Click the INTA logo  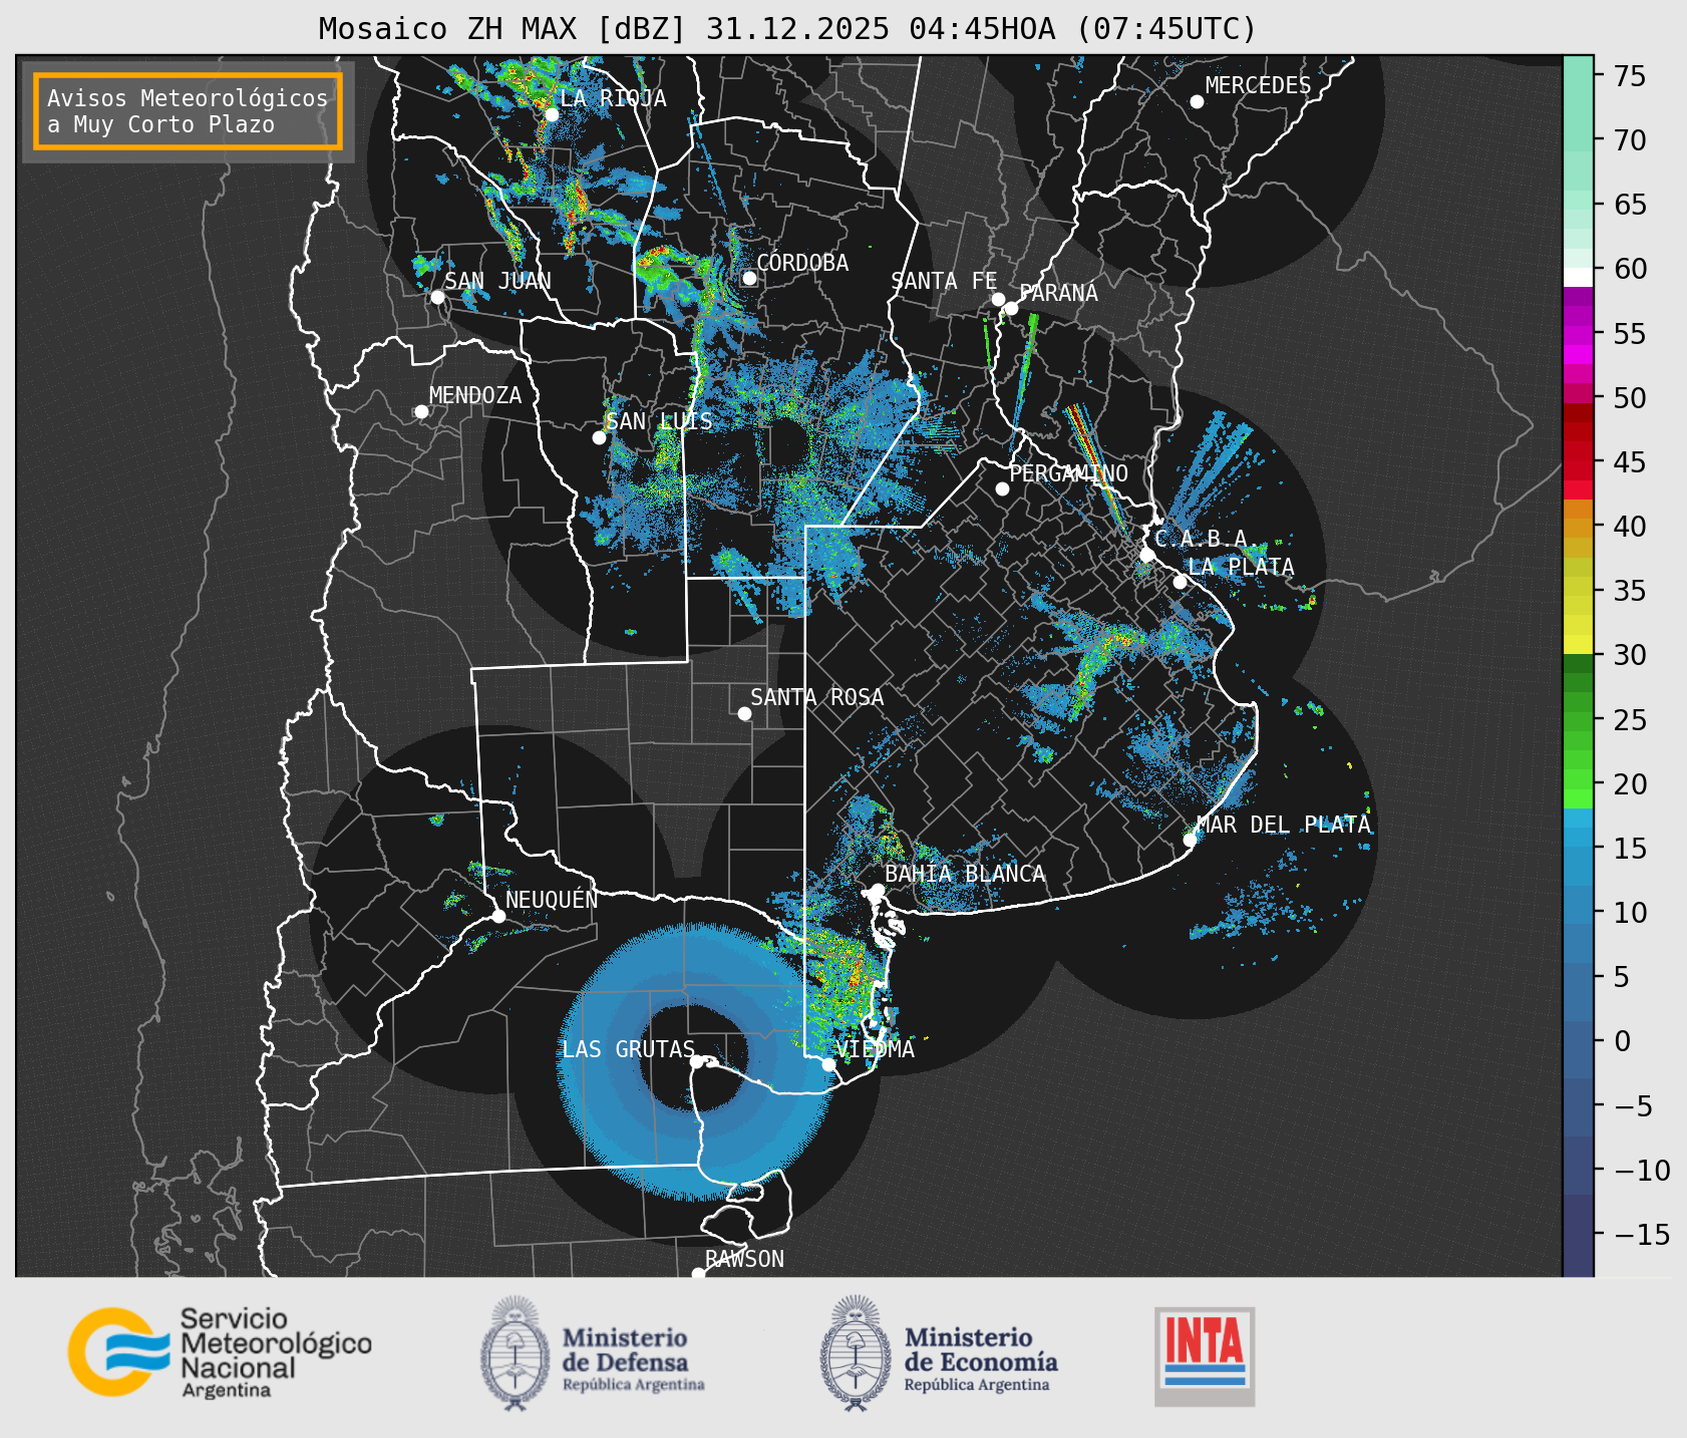point(1204,1356)
